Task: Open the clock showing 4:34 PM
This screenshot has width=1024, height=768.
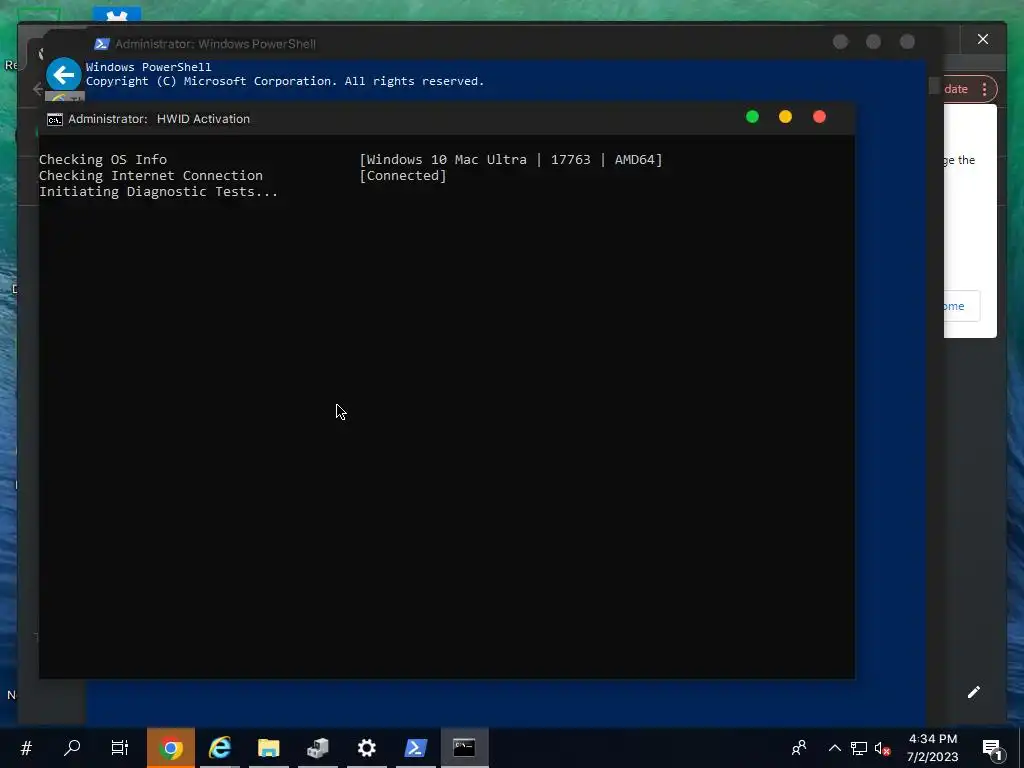Action: point(933,748)
